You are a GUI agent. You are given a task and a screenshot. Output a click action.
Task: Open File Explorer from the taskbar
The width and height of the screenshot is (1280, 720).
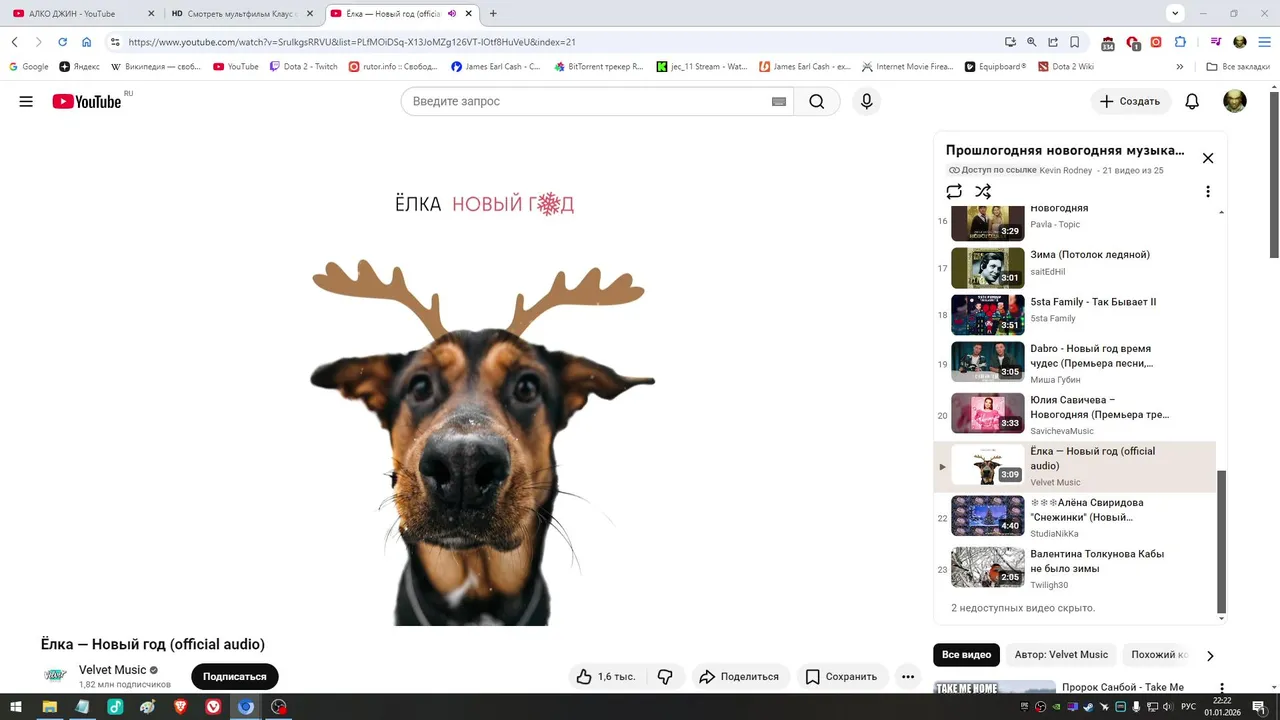coord(49,707)
